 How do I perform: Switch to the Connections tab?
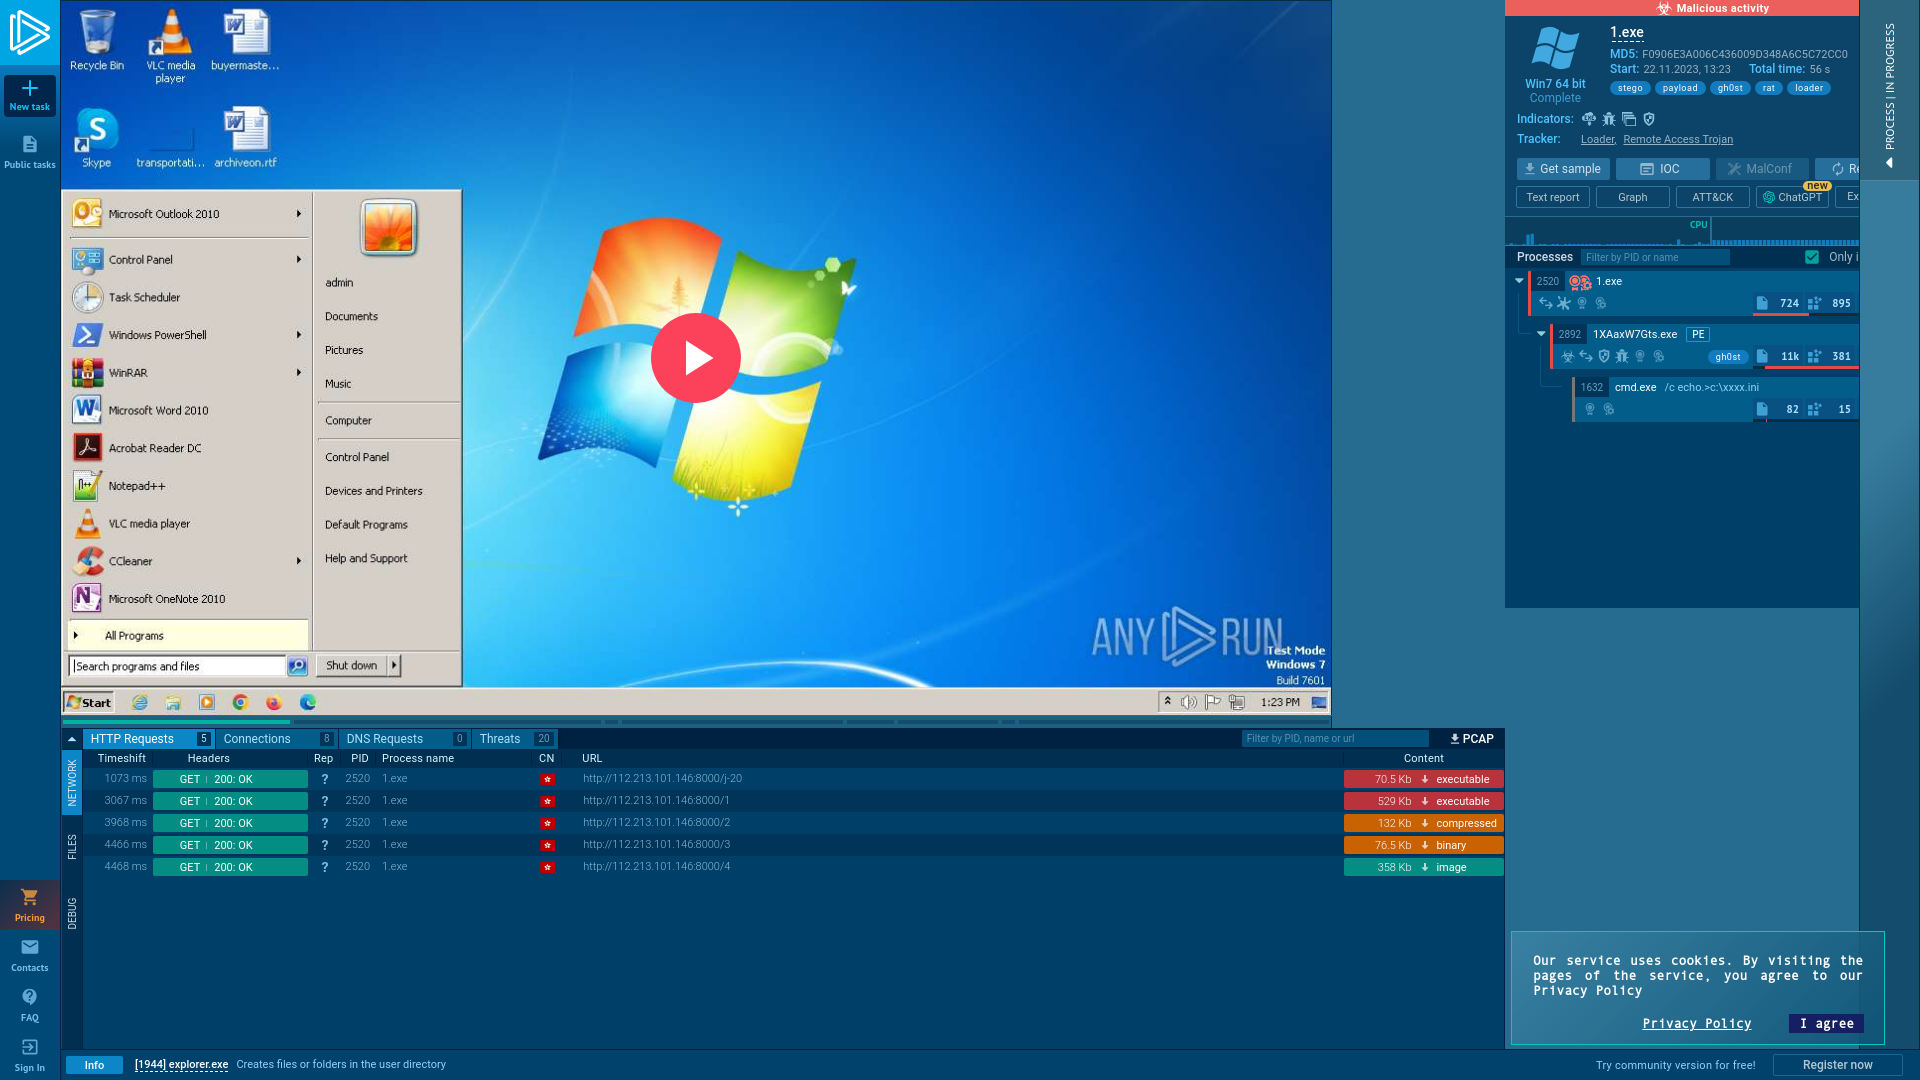click(x=276, y=739)
